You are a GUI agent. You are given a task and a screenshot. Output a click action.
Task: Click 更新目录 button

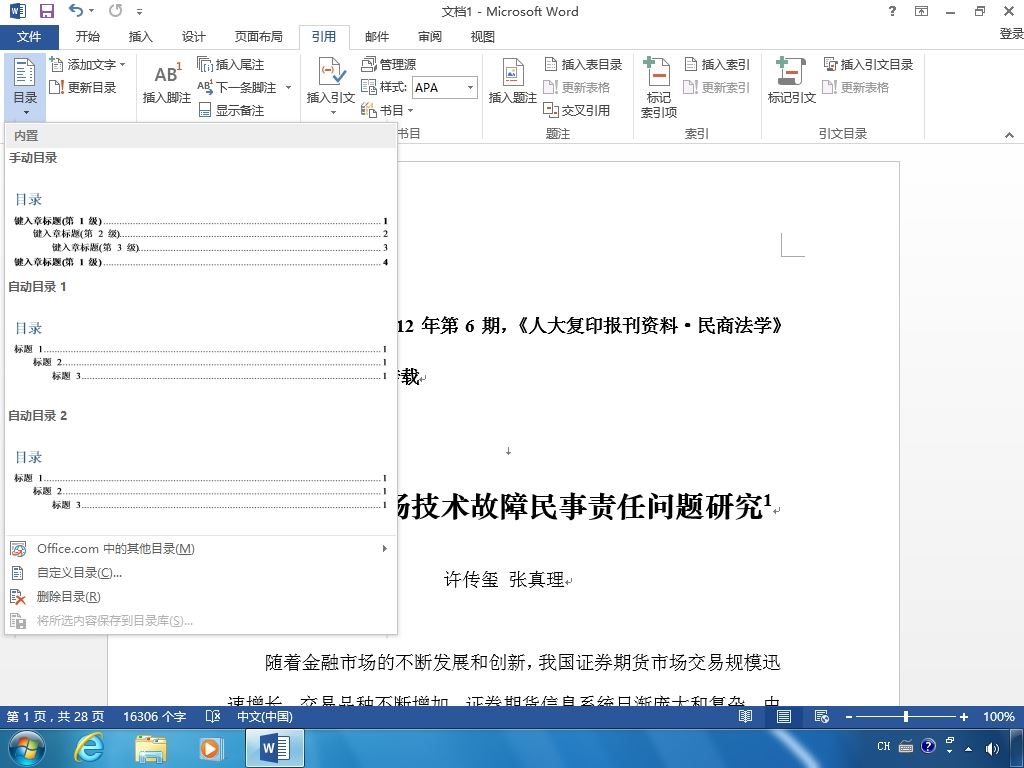click(x=83, y=87)
